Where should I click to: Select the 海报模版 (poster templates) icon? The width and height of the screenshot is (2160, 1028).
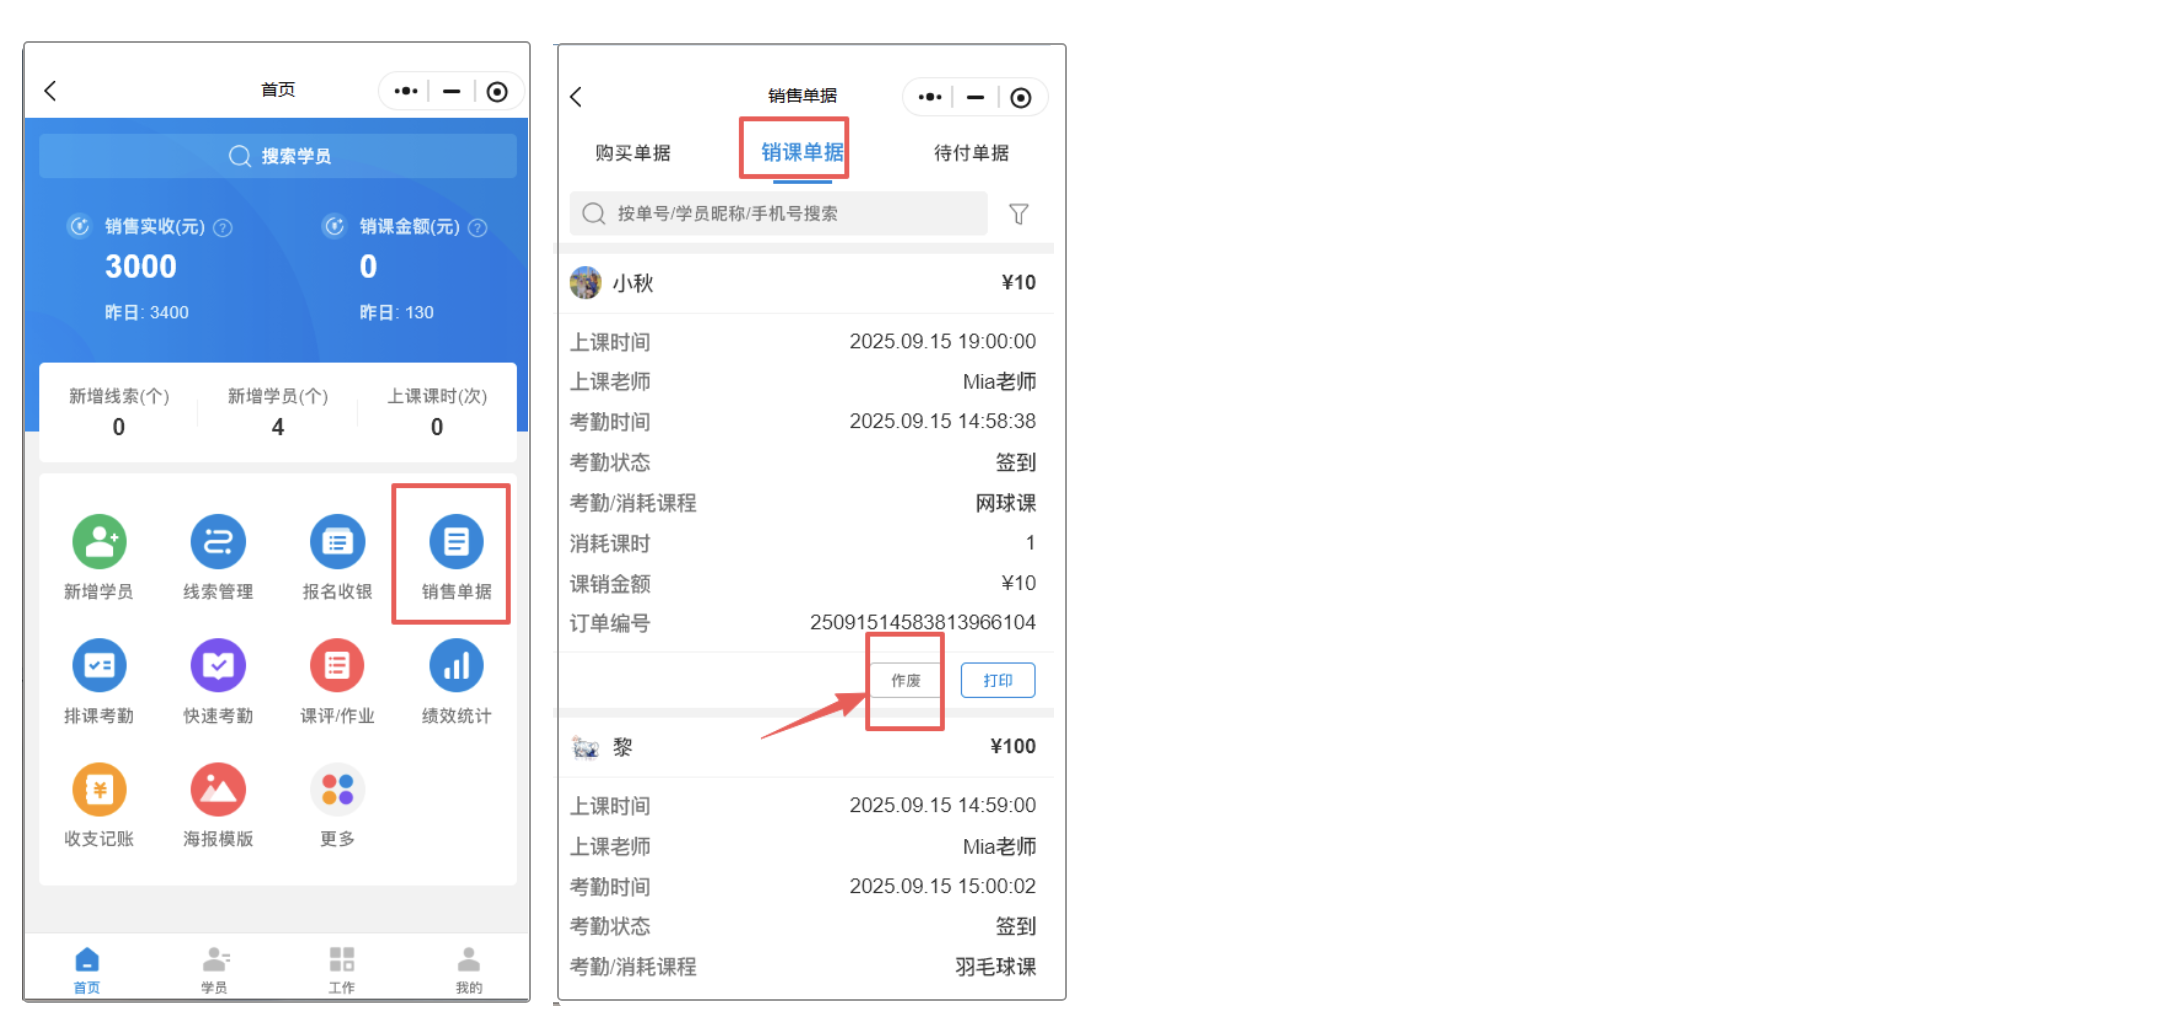218,803
